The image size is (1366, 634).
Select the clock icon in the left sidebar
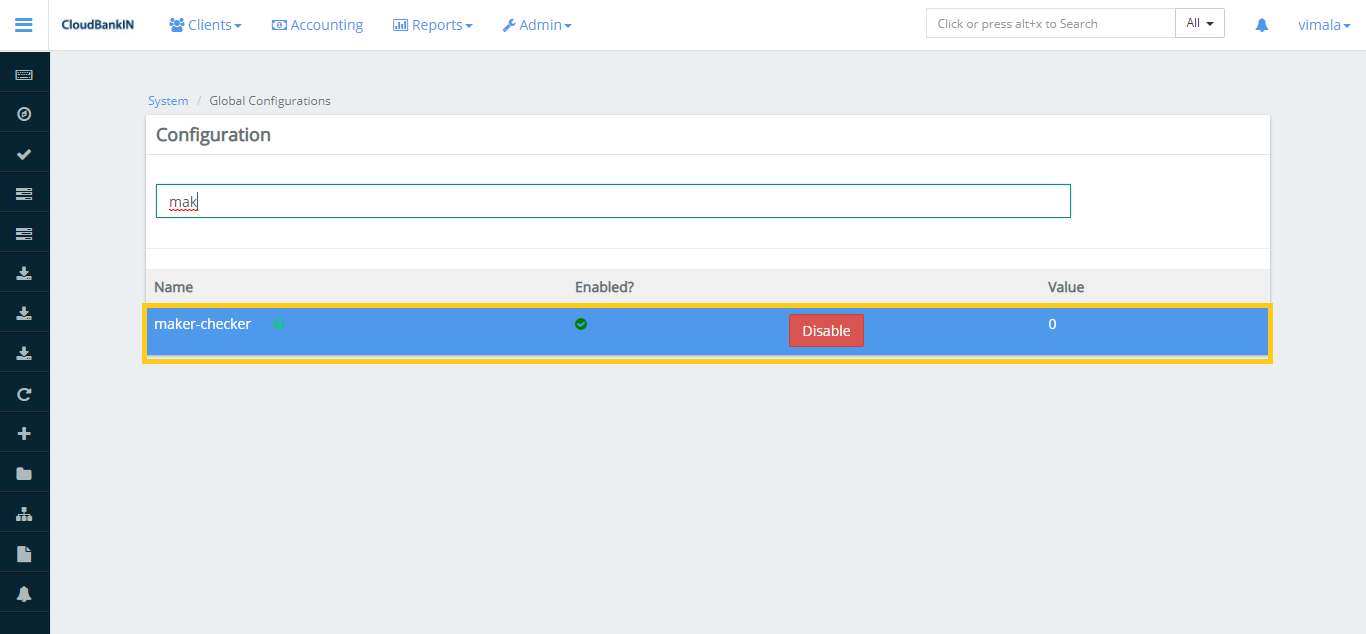[24, 113]
